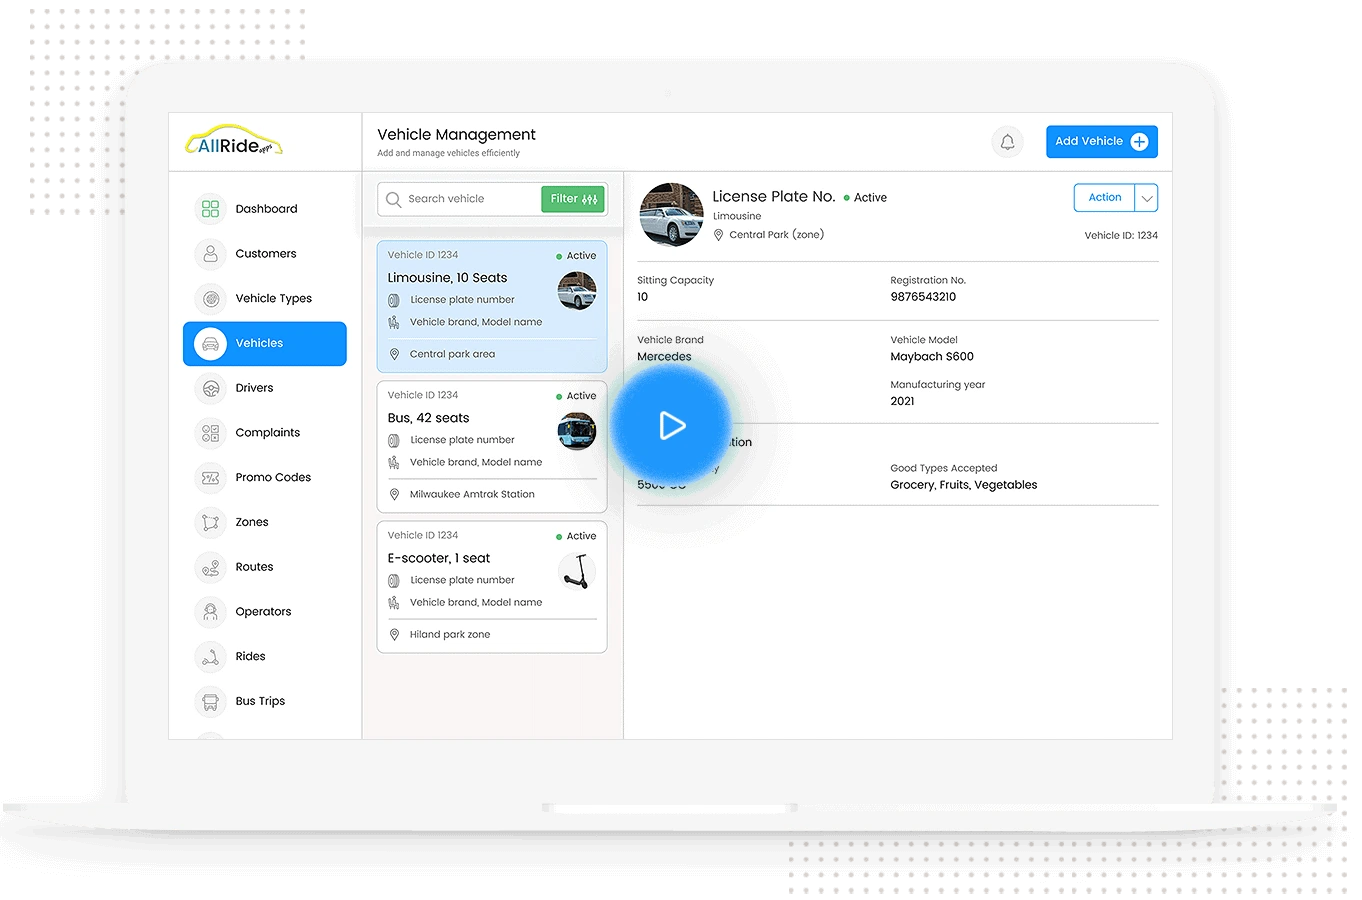Click the Vehicle Types wheel icon

click(x=210, y=298)
